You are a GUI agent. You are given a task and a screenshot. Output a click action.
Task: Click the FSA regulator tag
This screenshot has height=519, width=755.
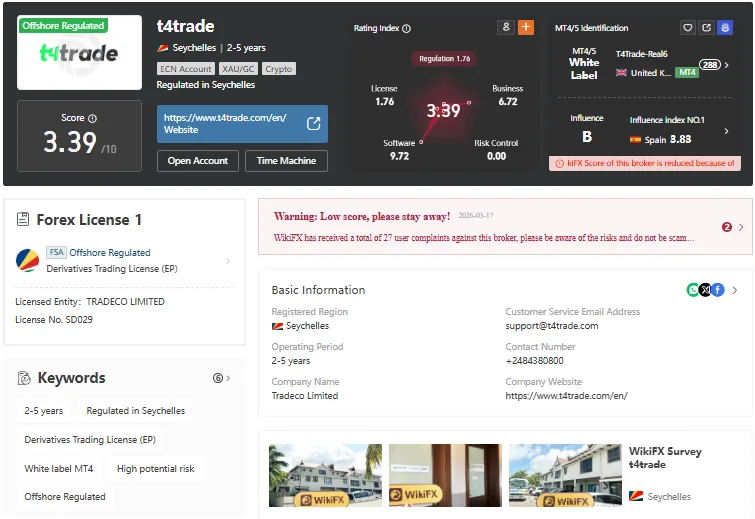(x=56, y=252)
